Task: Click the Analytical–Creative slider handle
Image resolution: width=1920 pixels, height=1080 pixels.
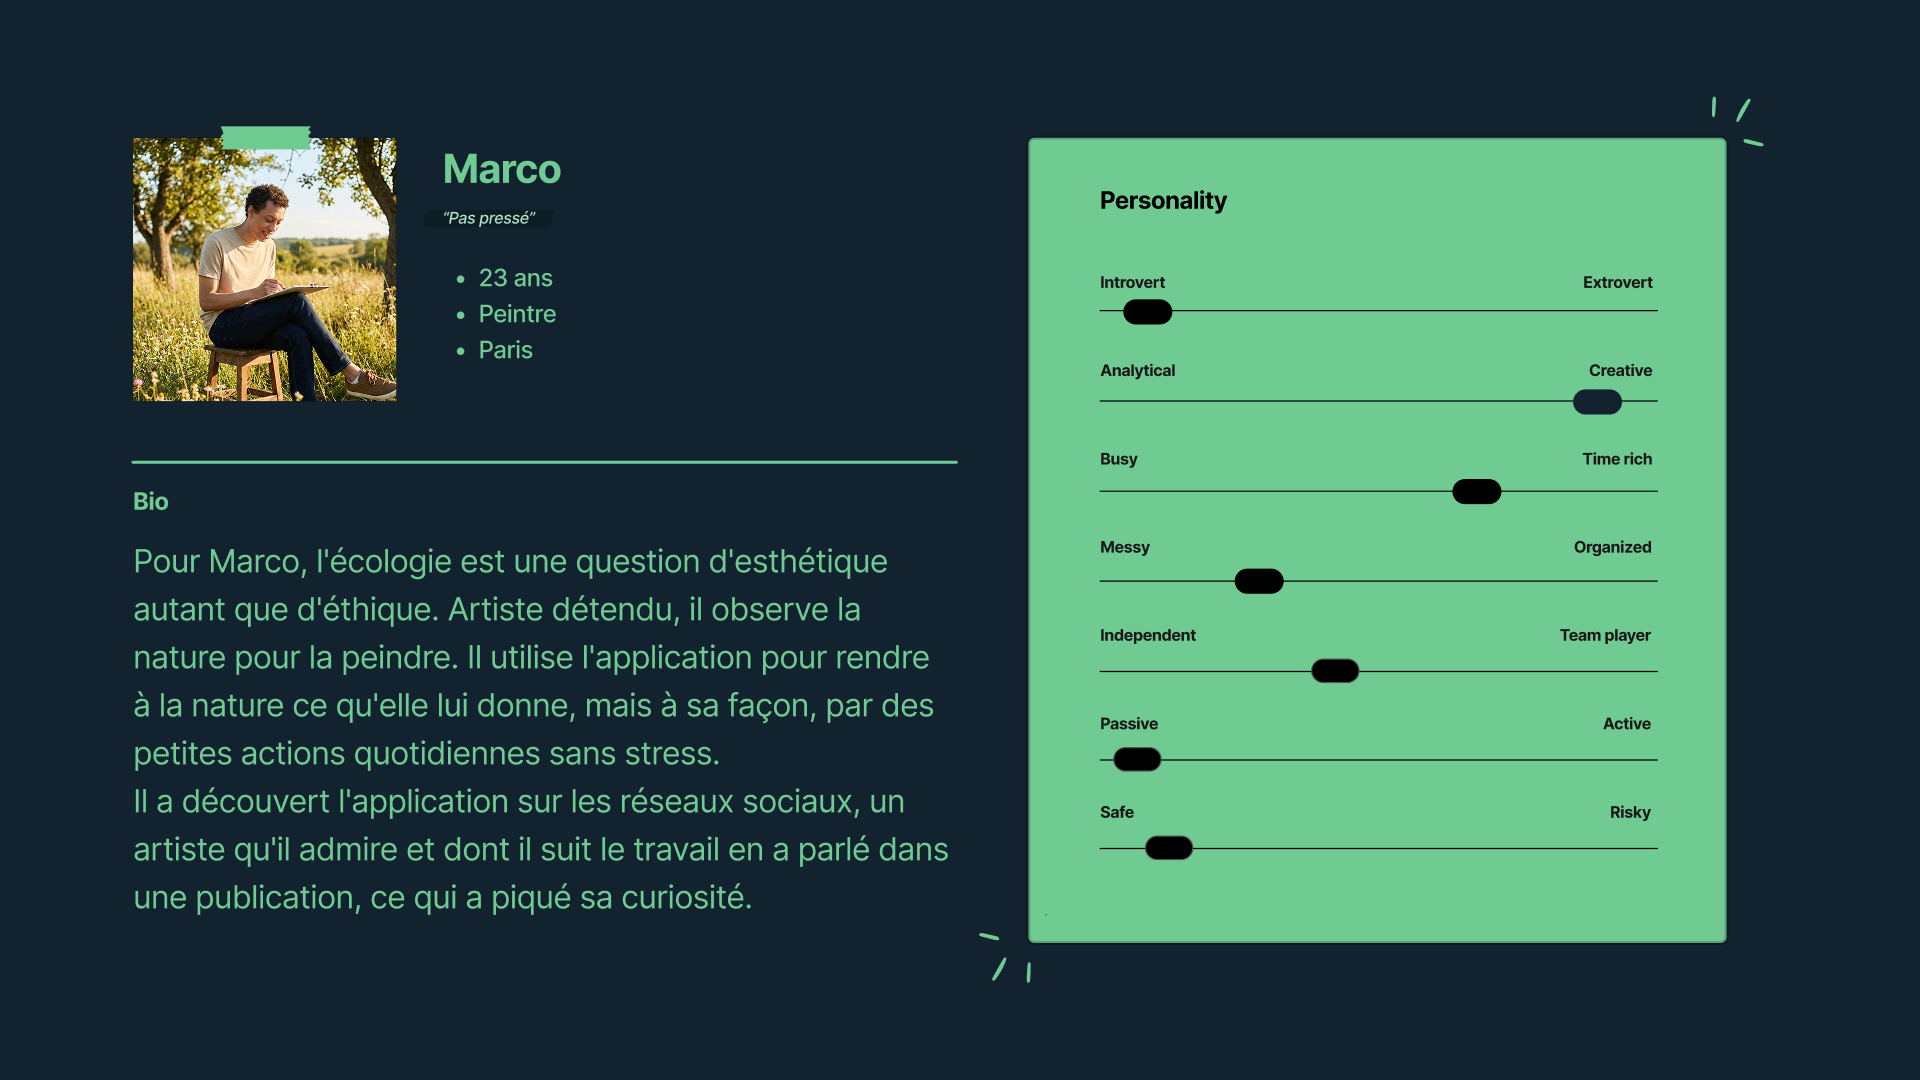Action: pyautogui.click(x=1597, y=402)
